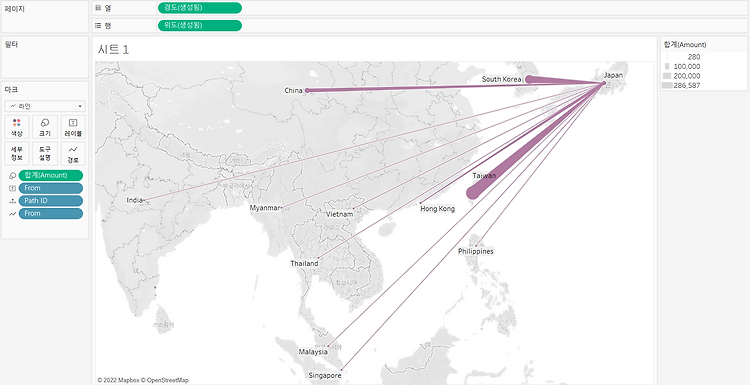Select the From pill beside the label icon
Viewport: 750px width, 385px height.
(x=51, y=188)
